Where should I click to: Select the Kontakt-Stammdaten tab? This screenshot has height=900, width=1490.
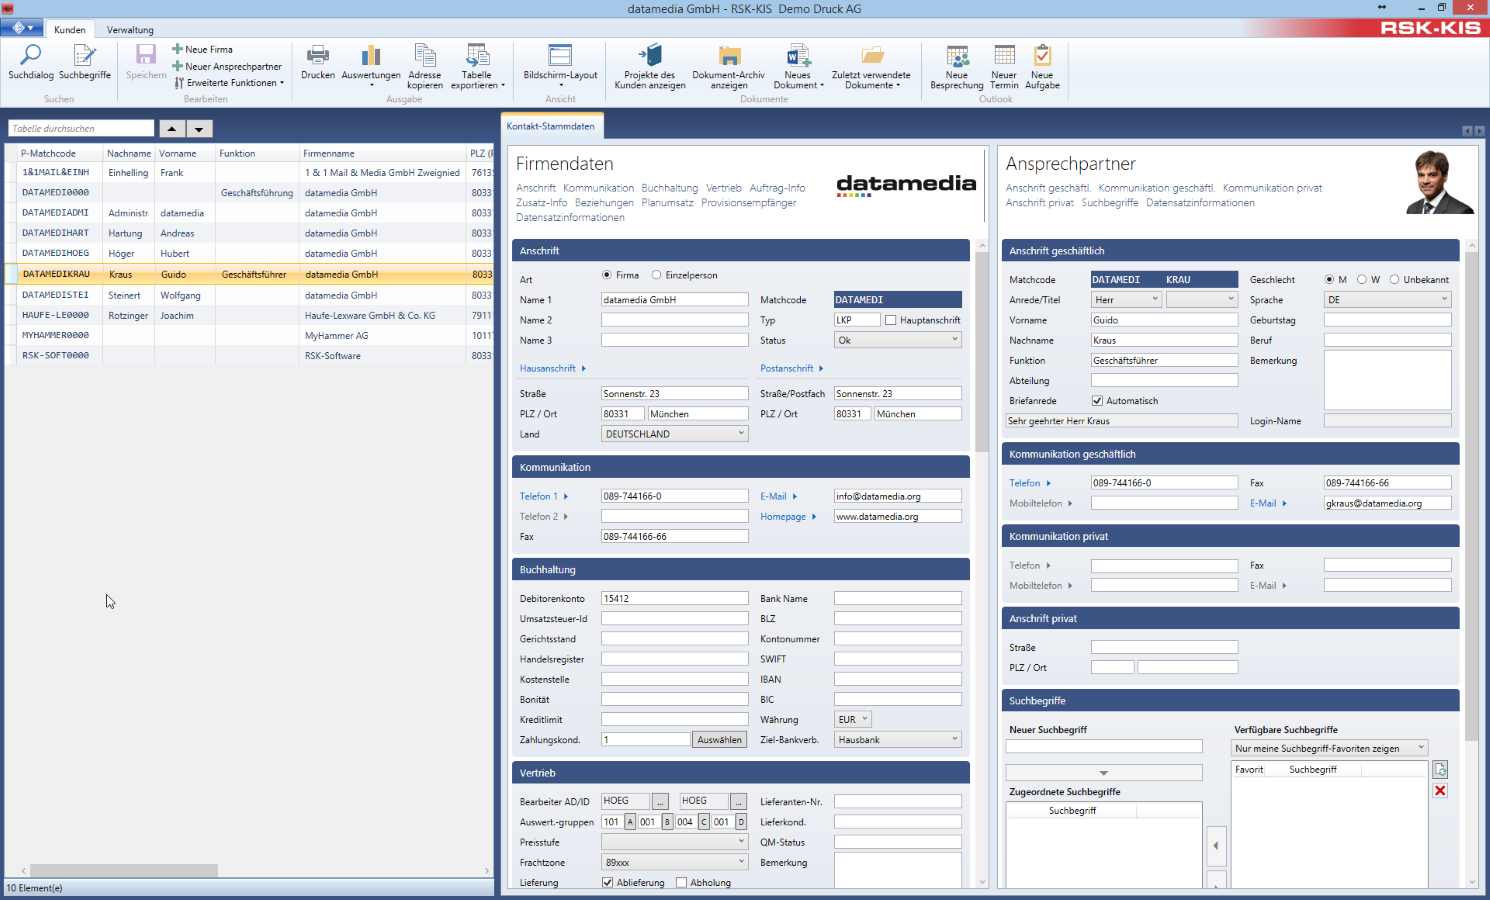coord(551,128)
